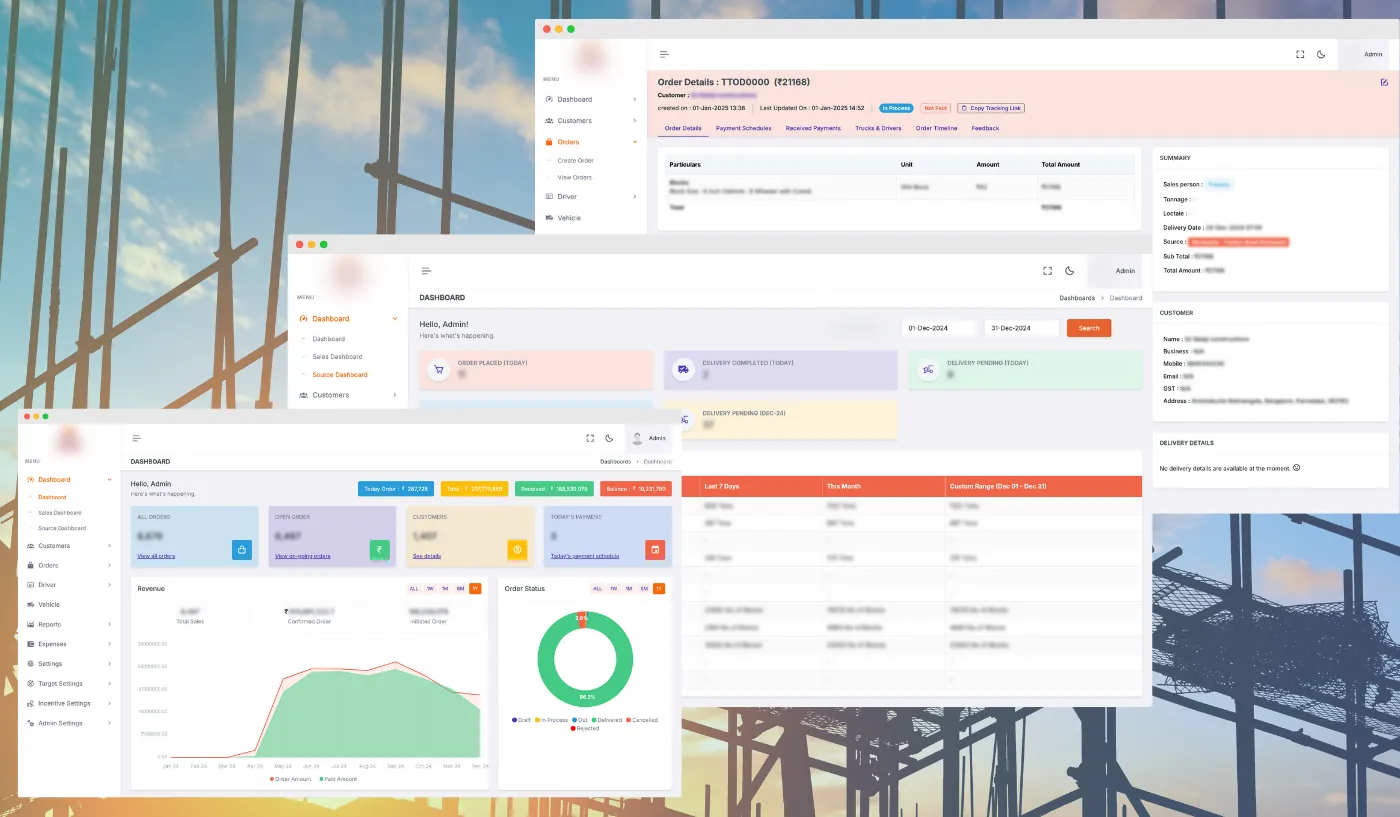1400x817 pixels.
Task: Click the orange Search button
Action: (1088, 328)
